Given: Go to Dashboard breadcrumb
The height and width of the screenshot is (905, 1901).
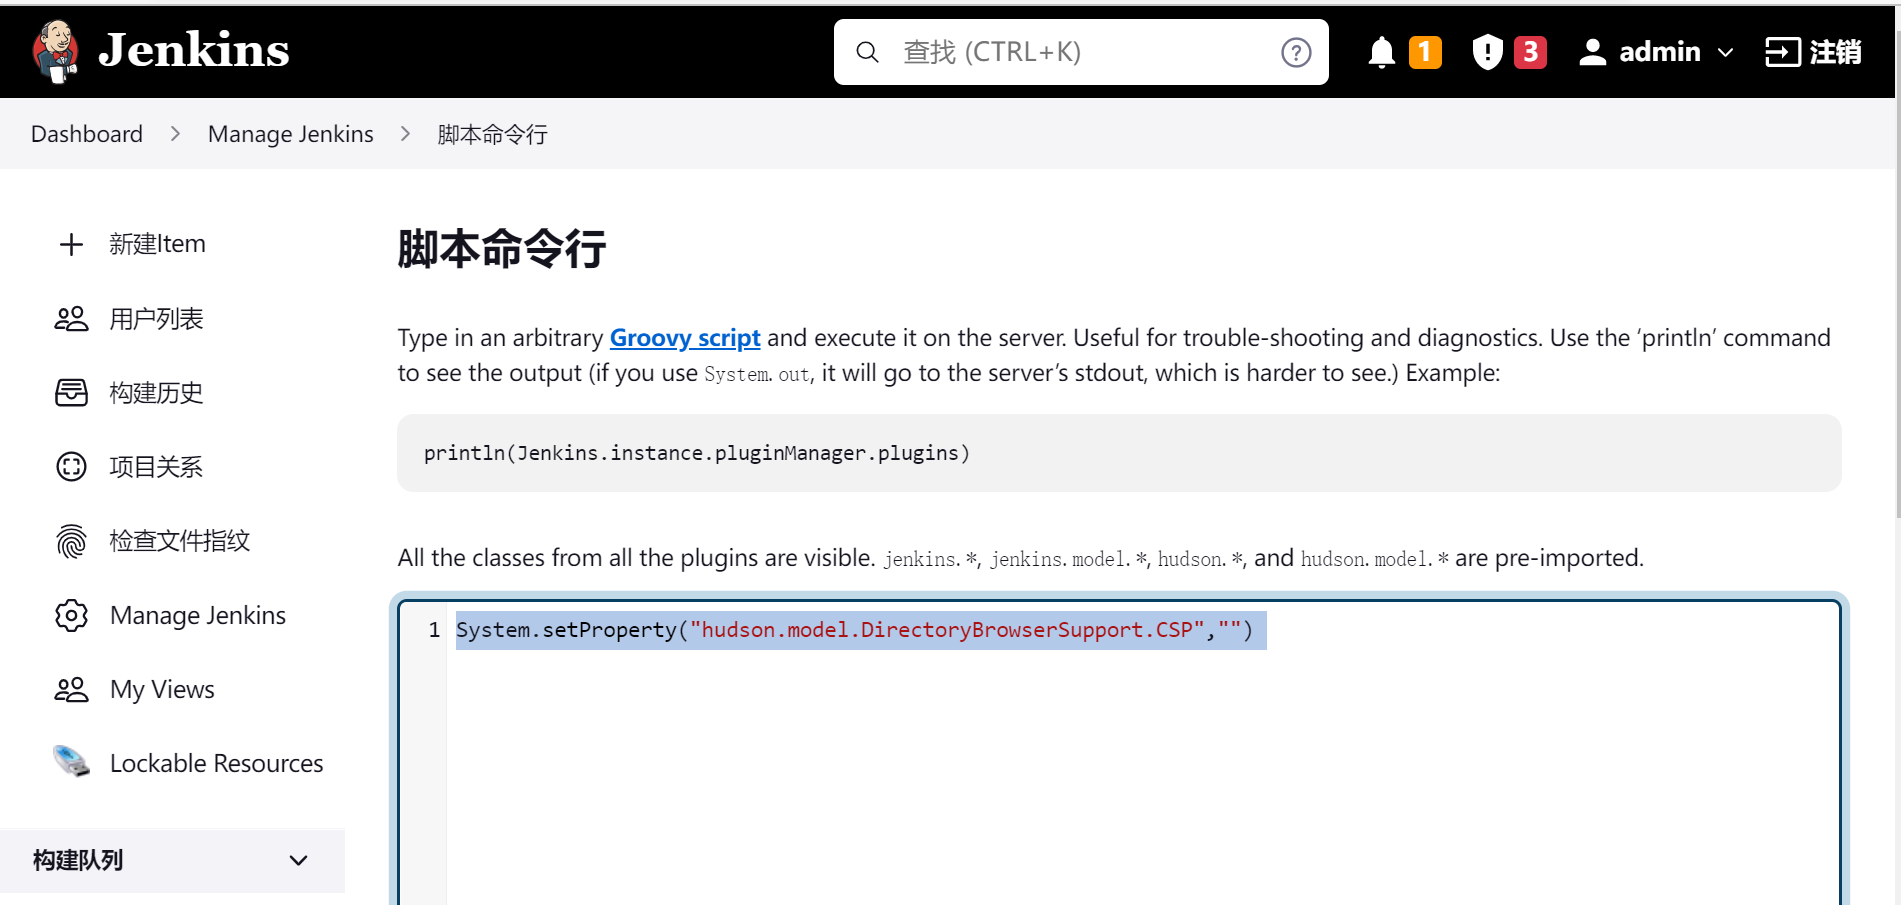Looking at the screenshot, I should coord(87,134).
